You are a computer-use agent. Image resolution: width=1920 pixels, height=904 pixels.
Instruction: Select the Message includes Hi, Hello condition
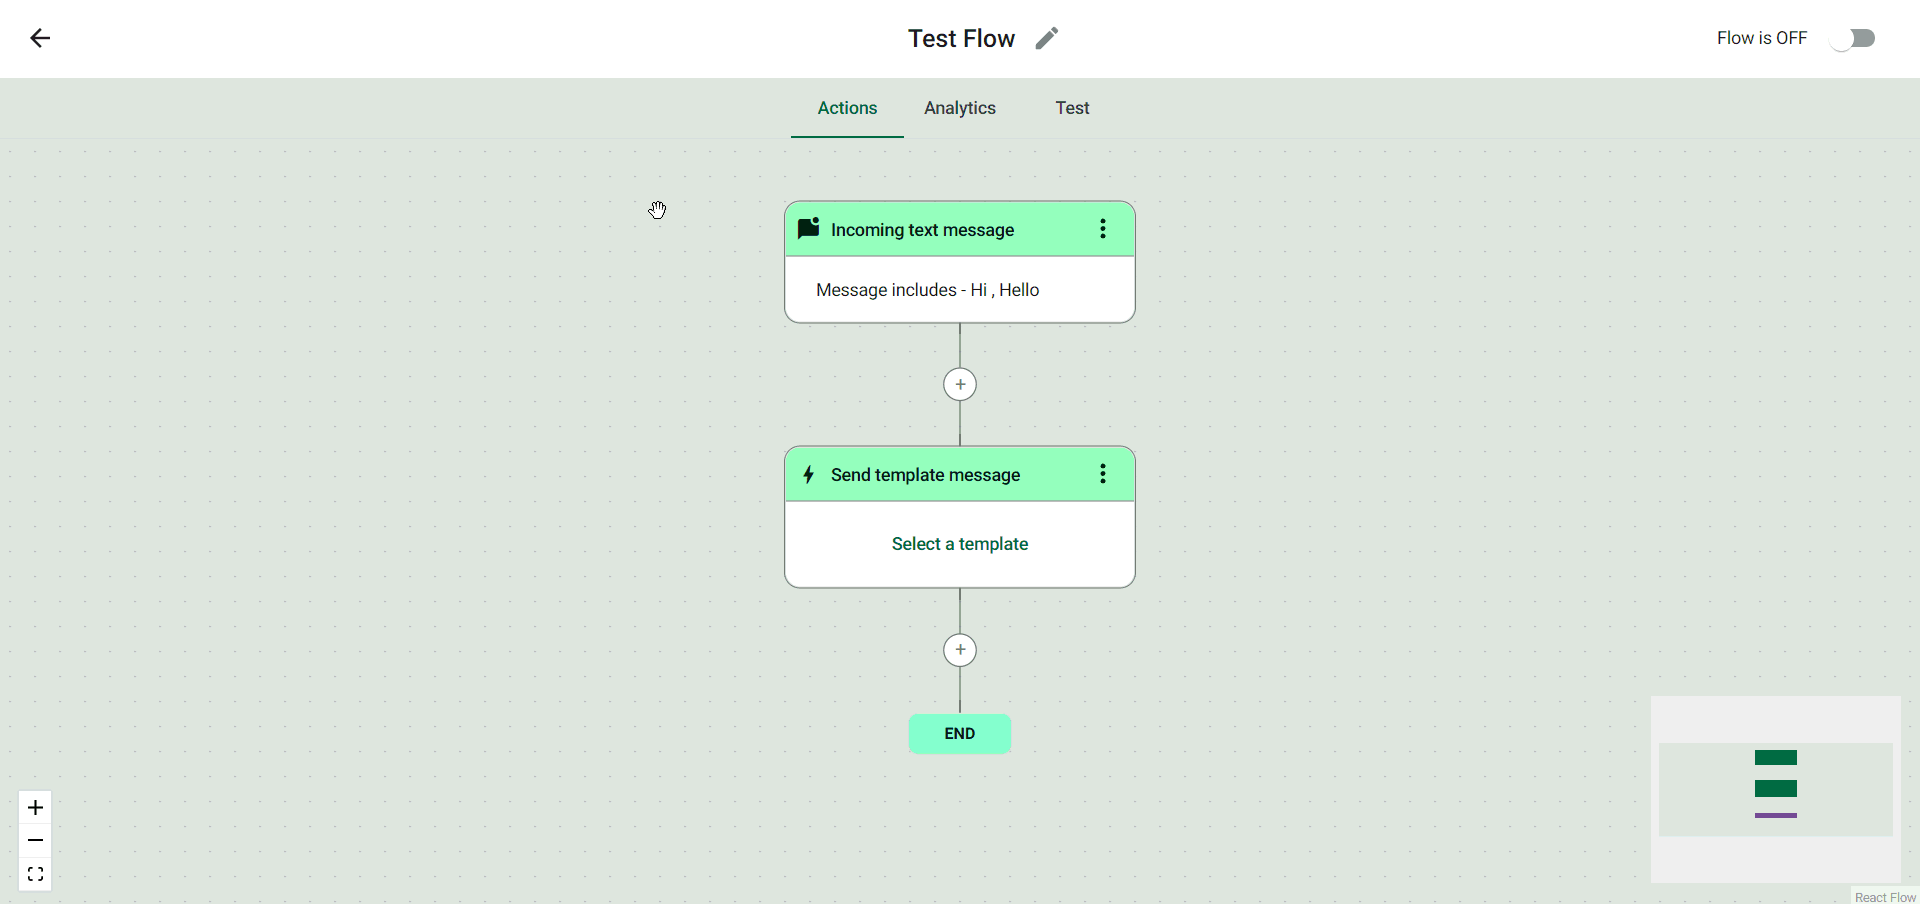point(928,290)
